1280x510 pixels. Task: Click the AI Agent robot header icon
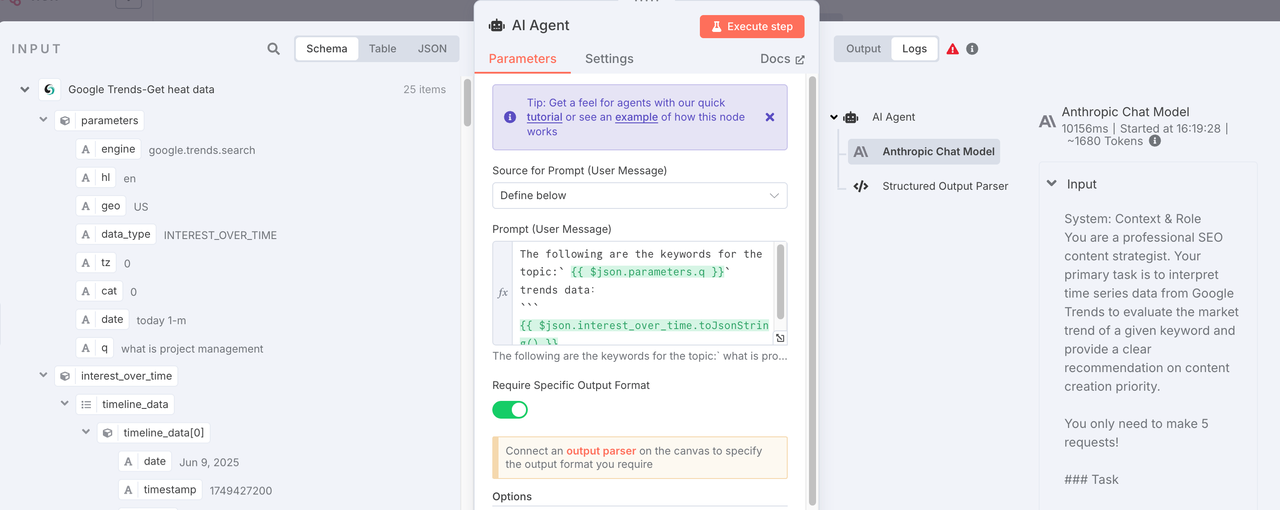(x=496, y=26)
